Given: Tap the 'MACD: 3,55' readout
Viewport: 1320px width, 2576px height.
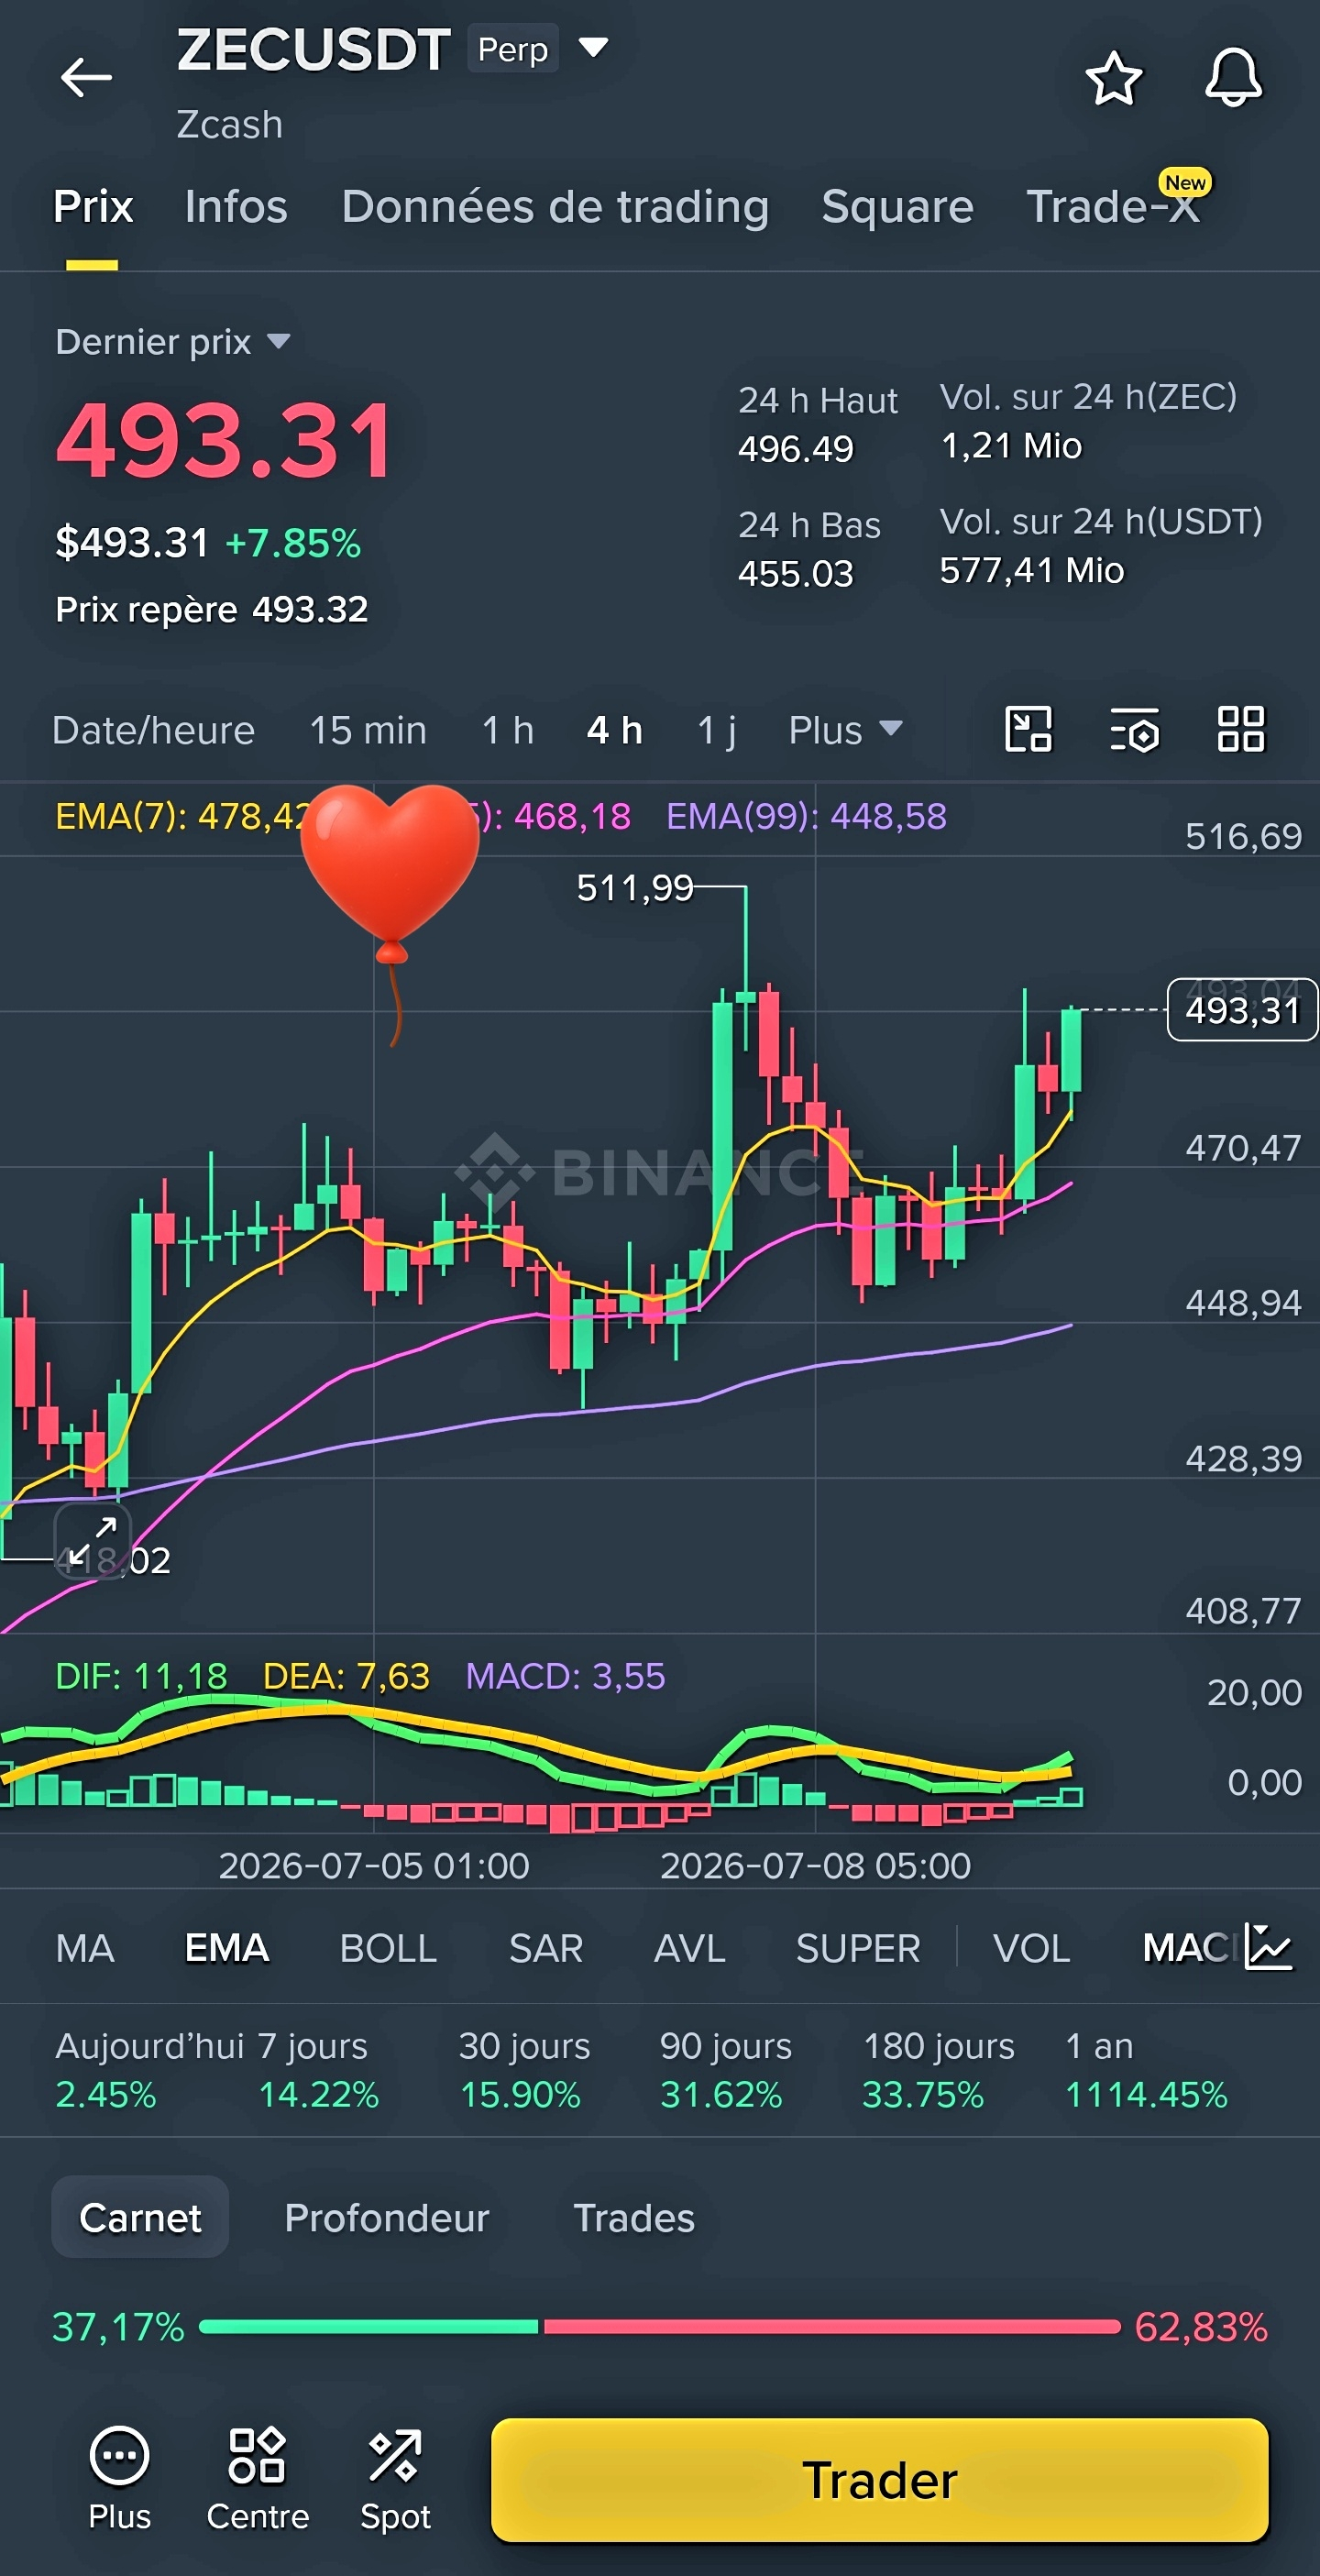Looking at the screenshot, I should click(x=565, y=1676).
